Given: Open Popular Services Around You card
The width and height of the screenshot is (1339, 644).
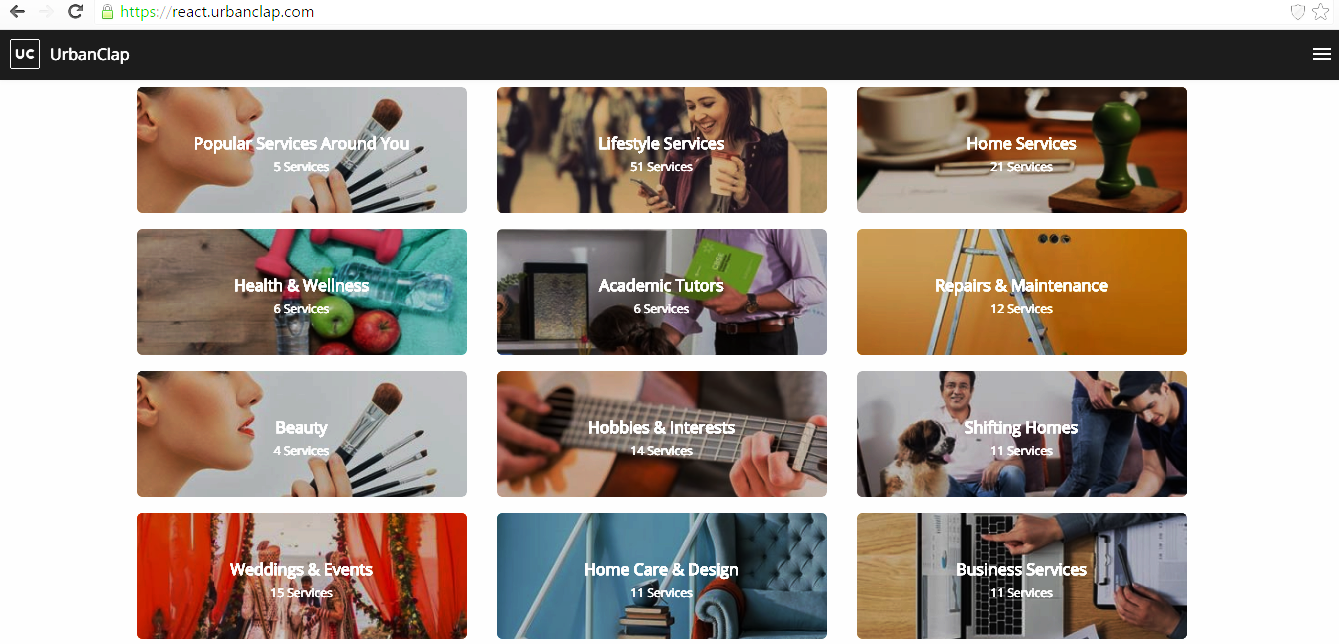Looking at the screenshot, I should (x=302, y=150).
